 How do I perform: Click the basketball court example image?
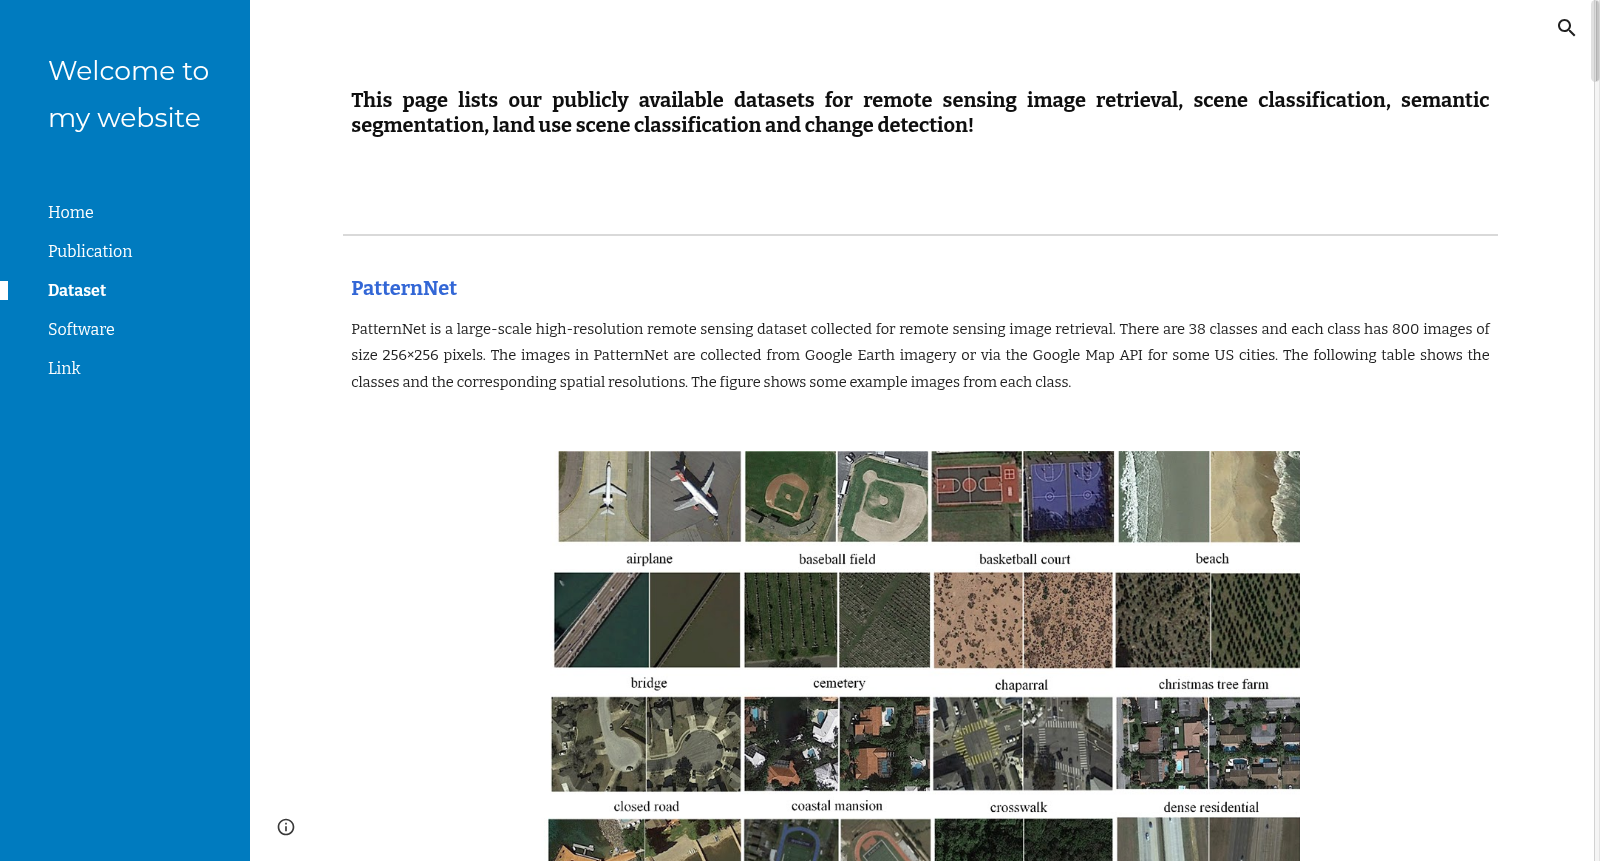1023,496
